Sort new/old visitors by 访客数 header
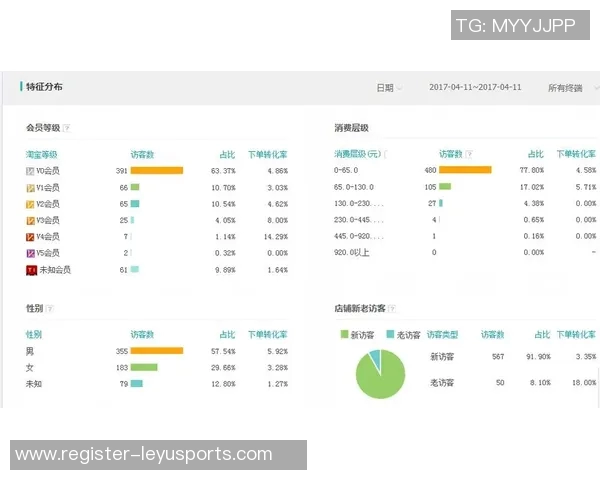The height and width of the screenshot is (480, 600). pos(492,335)
